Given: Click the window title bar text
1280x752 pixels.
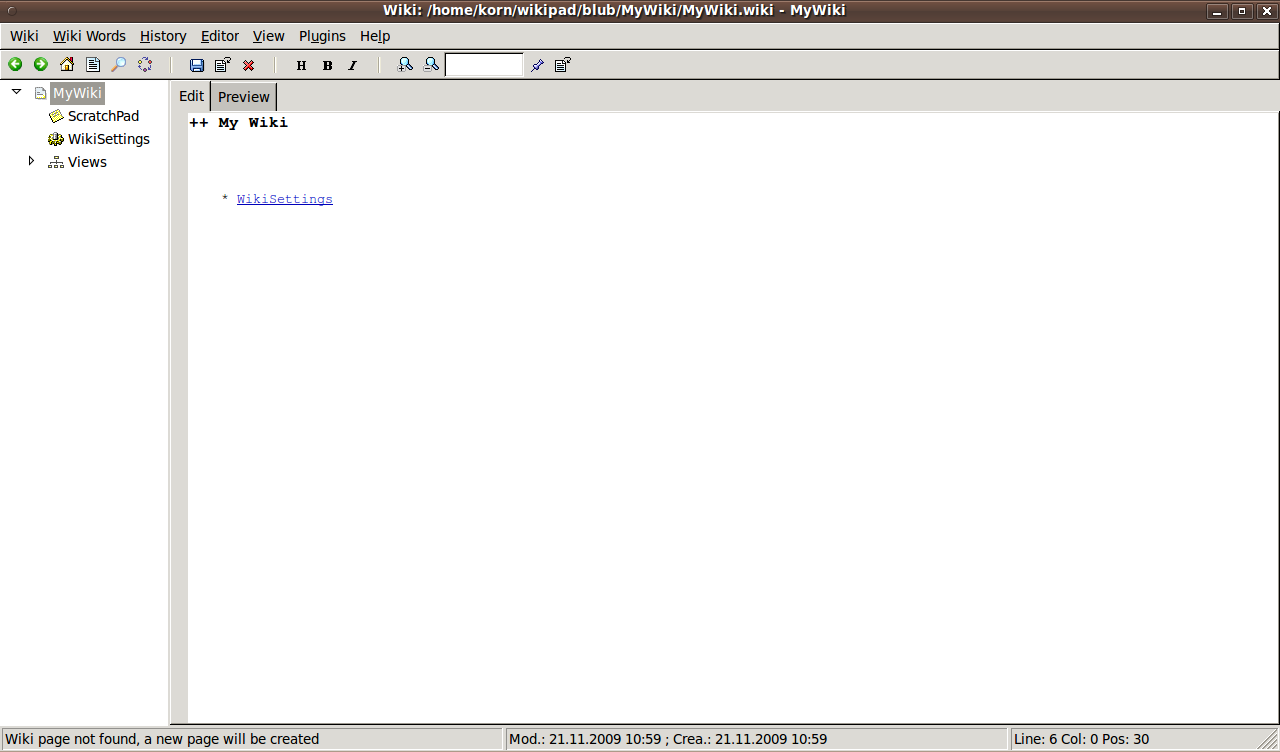Looking at the screenshot, I should point(614,10).
